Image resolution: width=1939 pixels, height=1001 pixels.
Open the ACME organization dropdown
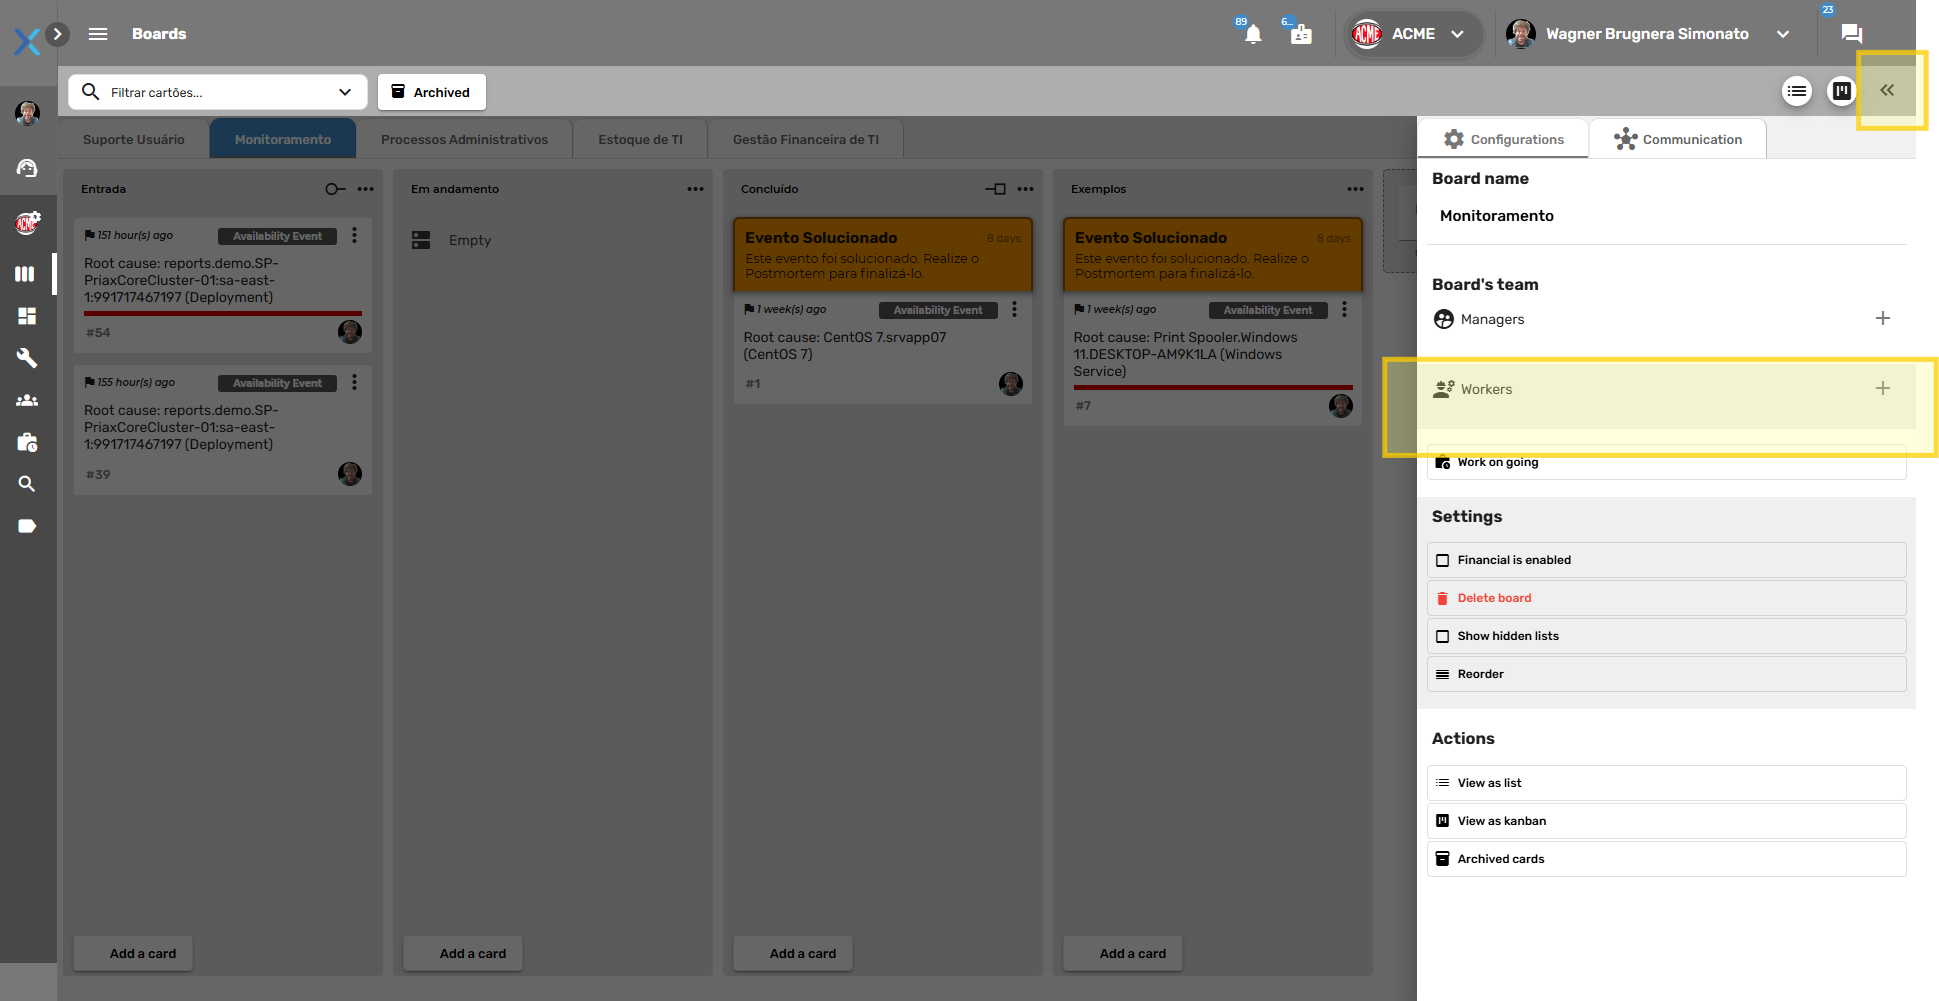(1412, 34)
